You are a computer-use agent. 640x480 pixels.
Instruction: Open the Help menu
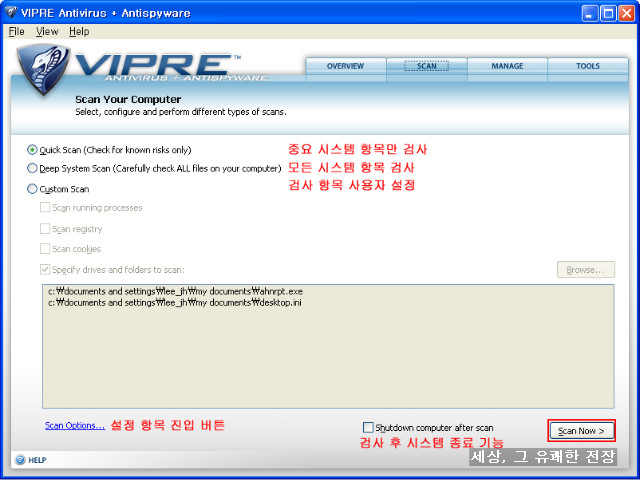(x=79, y=31)
